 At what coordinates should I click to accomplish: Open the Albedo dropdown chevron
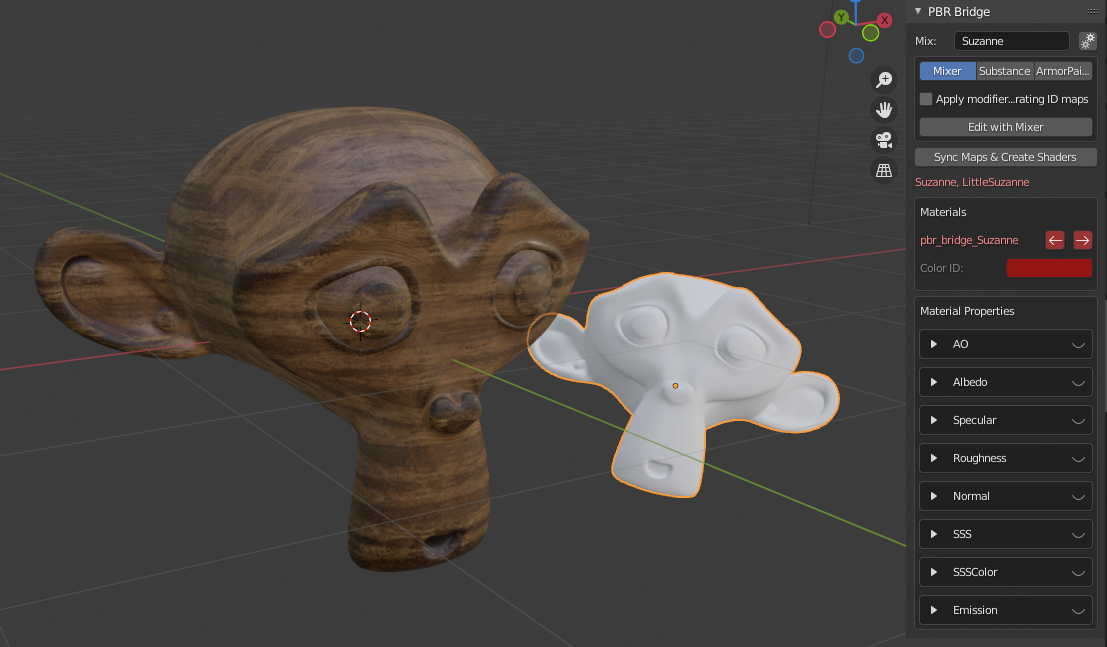(x=1078, y=383)
